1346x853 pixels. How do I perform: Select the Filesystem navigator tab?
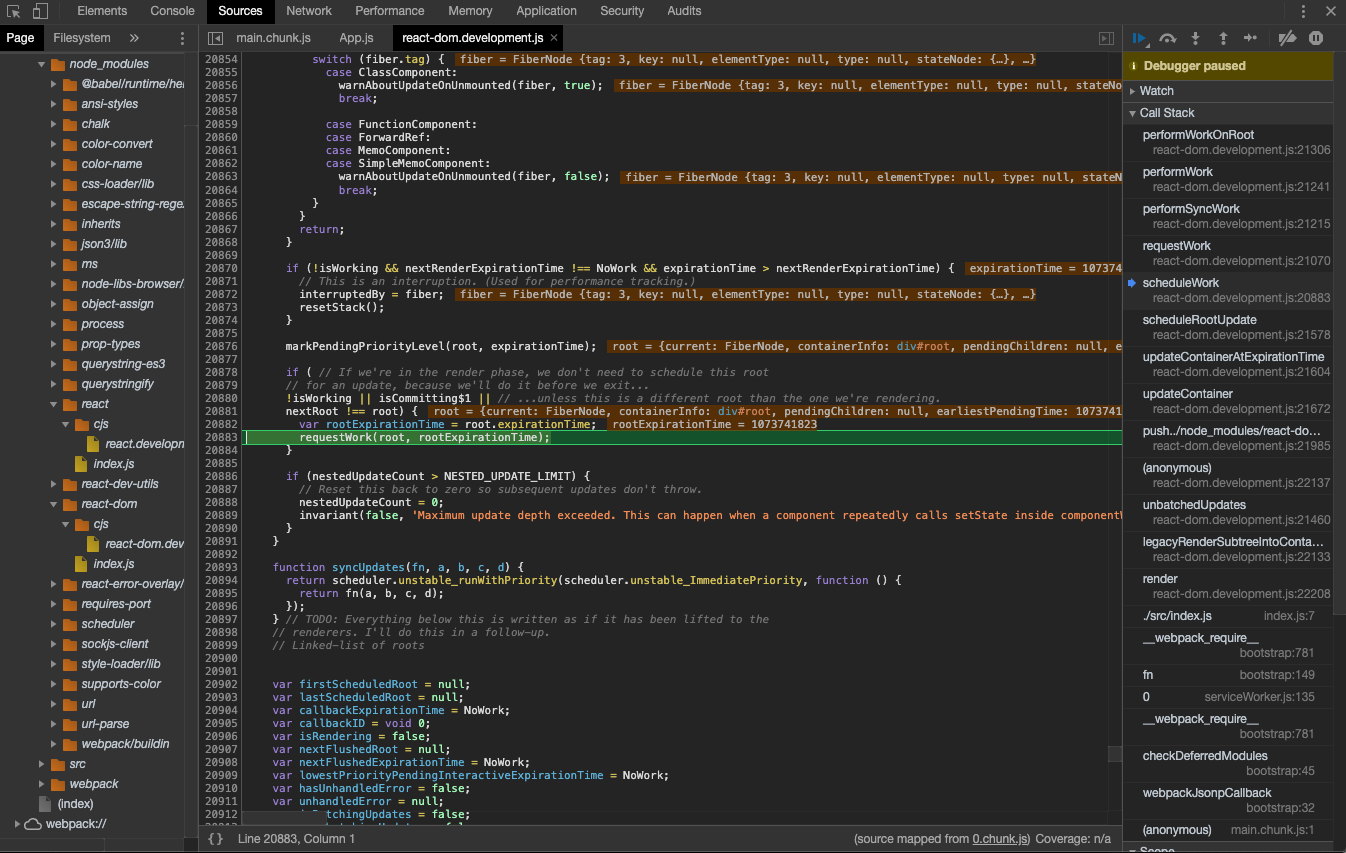coord(82,38)
